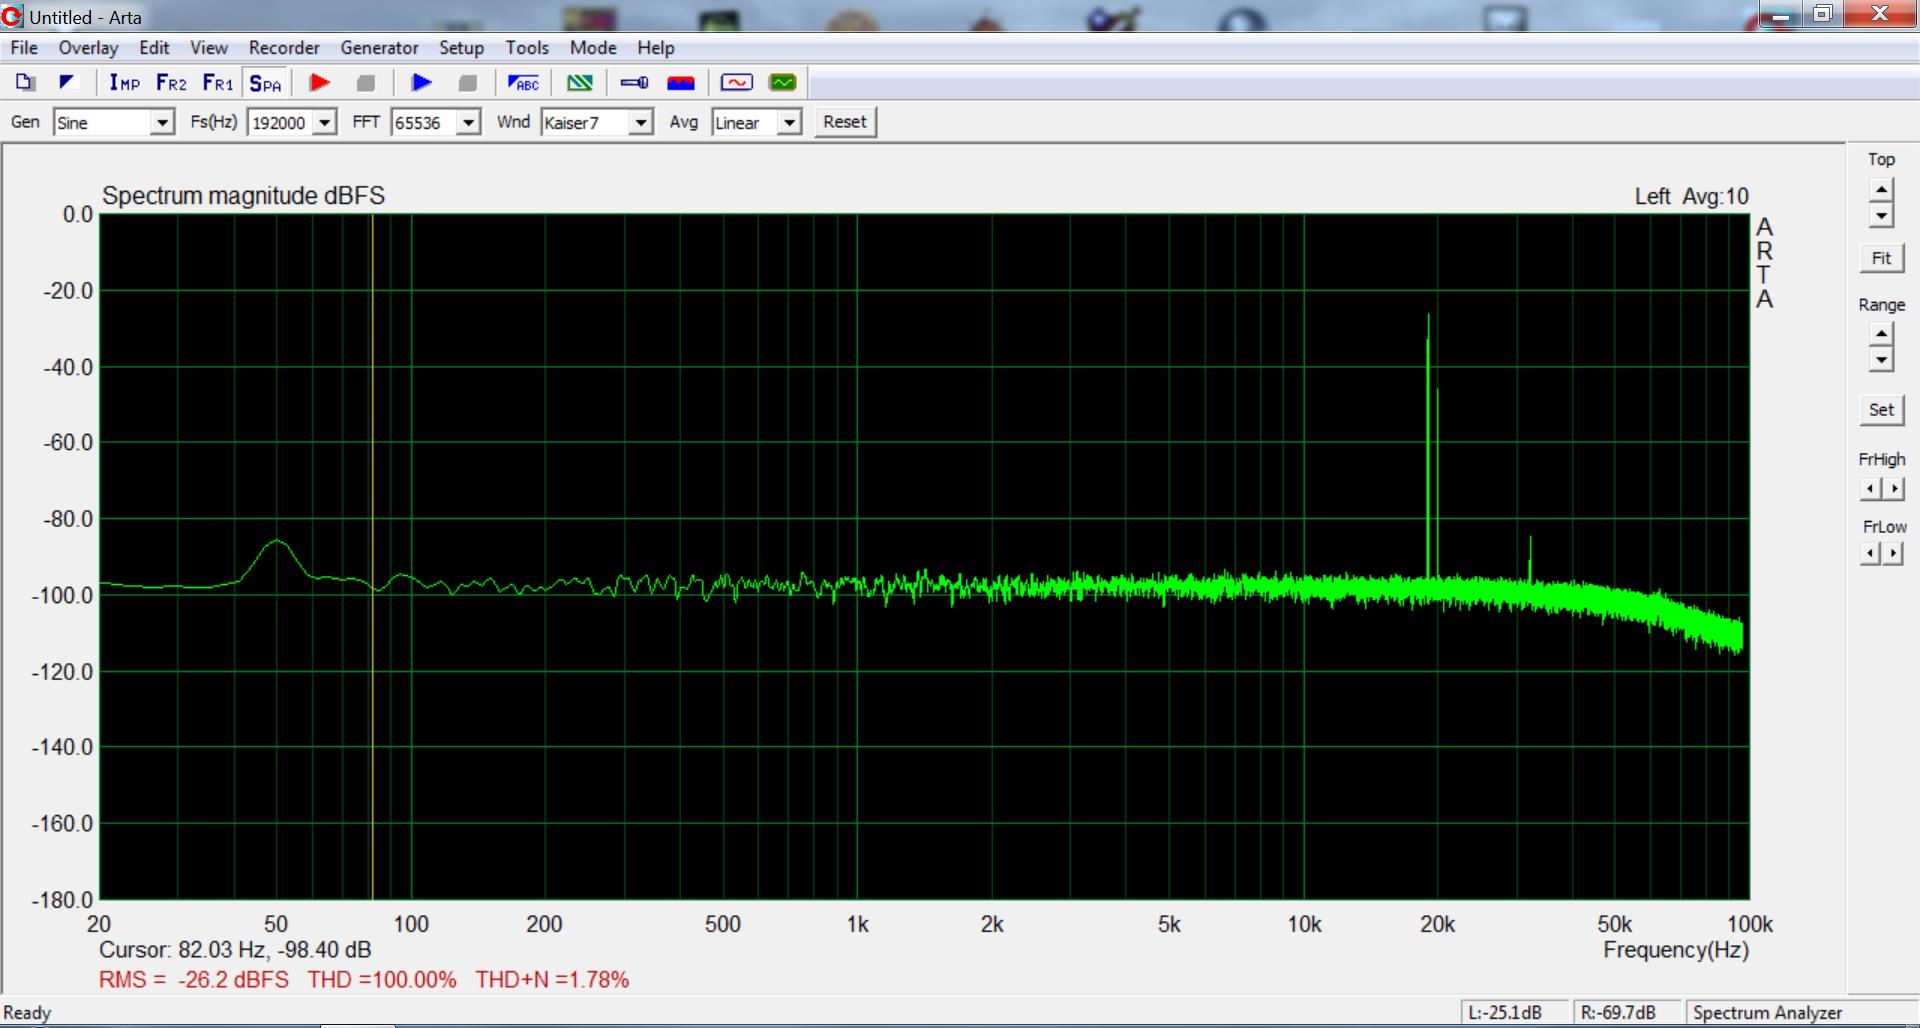Click the Cursor: 82.03 Hz readout text
Image resolution: width=1924 pixels, height=1028 pixels.
(x=235, y=949)
